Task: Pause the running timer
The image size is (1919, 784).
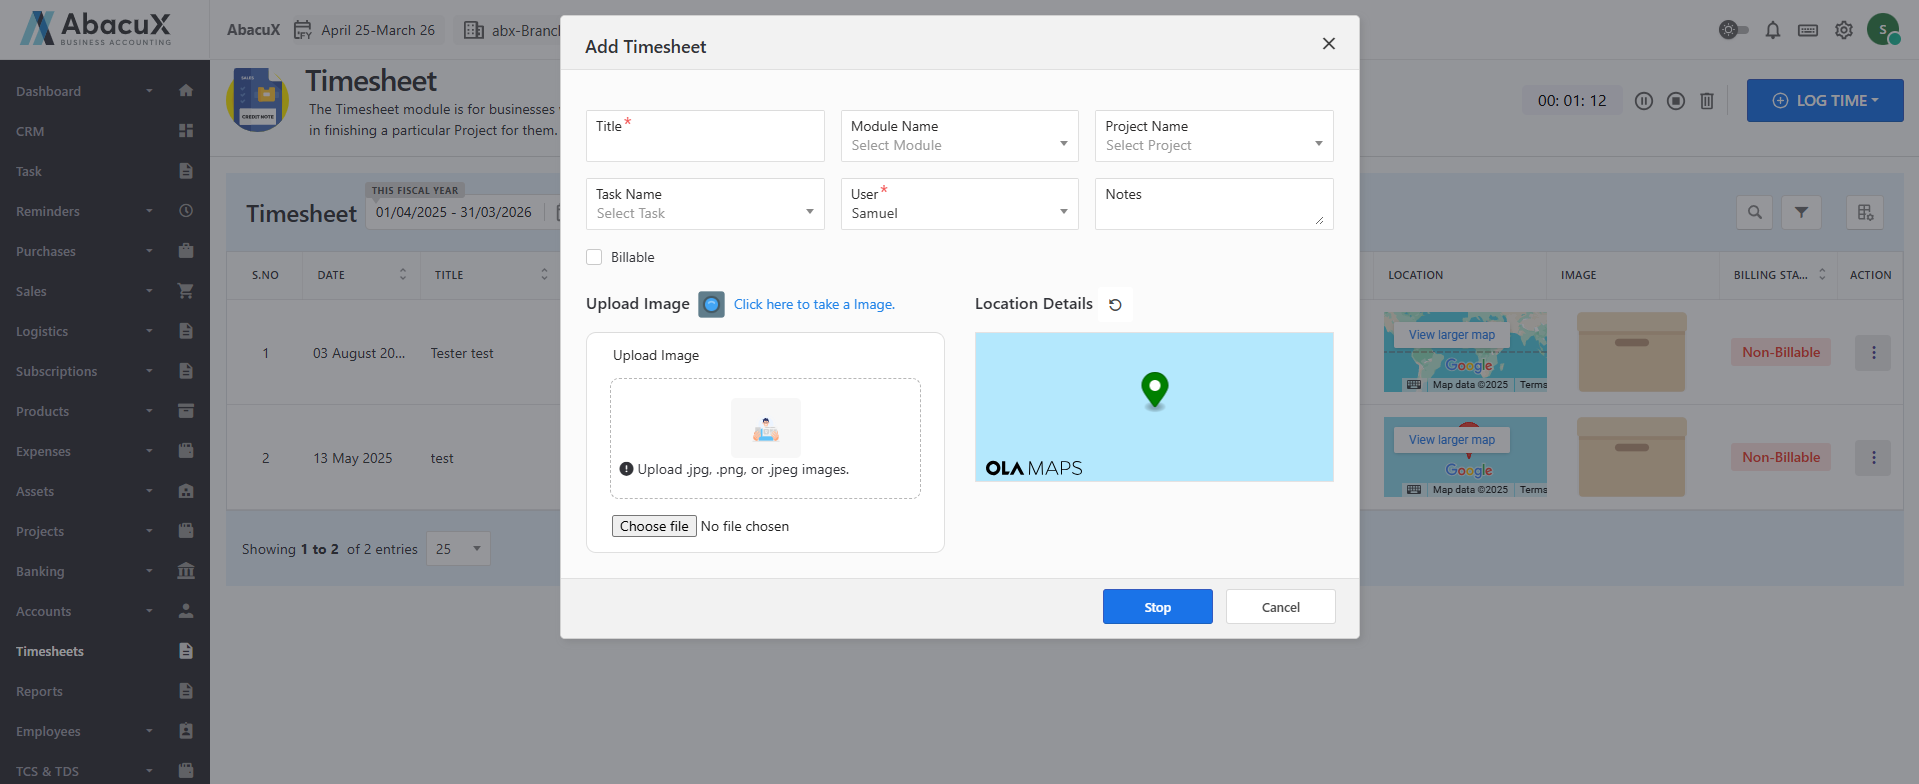Action: tap(1643, 101)
